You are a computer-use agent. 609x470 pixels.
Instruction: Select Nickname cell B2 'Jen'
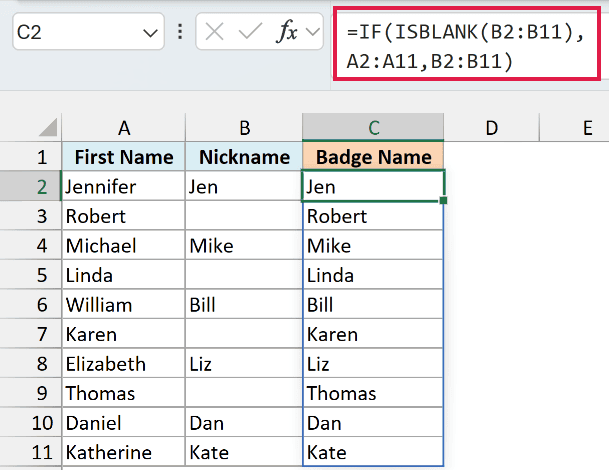[x=244, y=186]
